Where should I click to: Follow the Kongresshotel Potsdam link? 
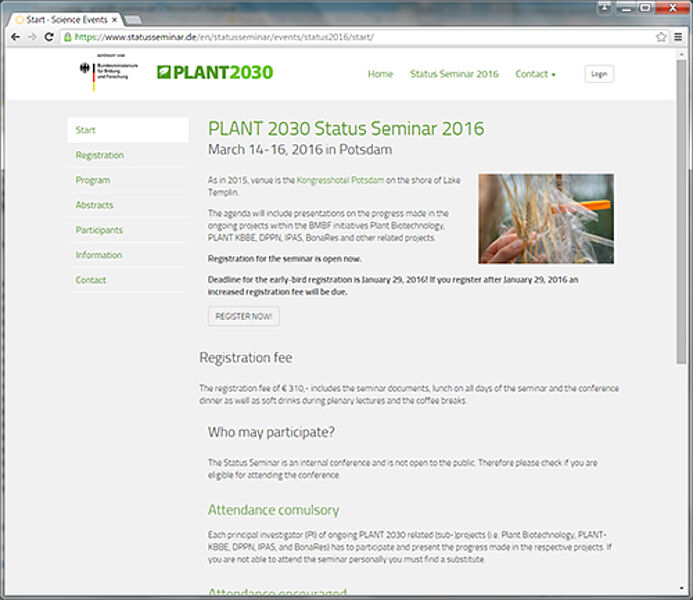340,180
